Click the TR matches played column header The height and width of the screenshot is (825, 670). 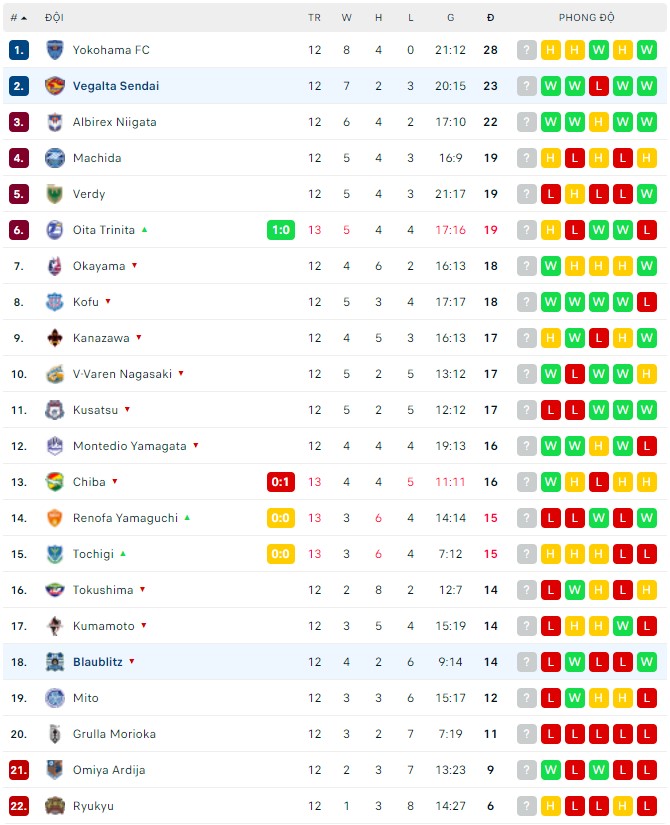pos(315,18)
